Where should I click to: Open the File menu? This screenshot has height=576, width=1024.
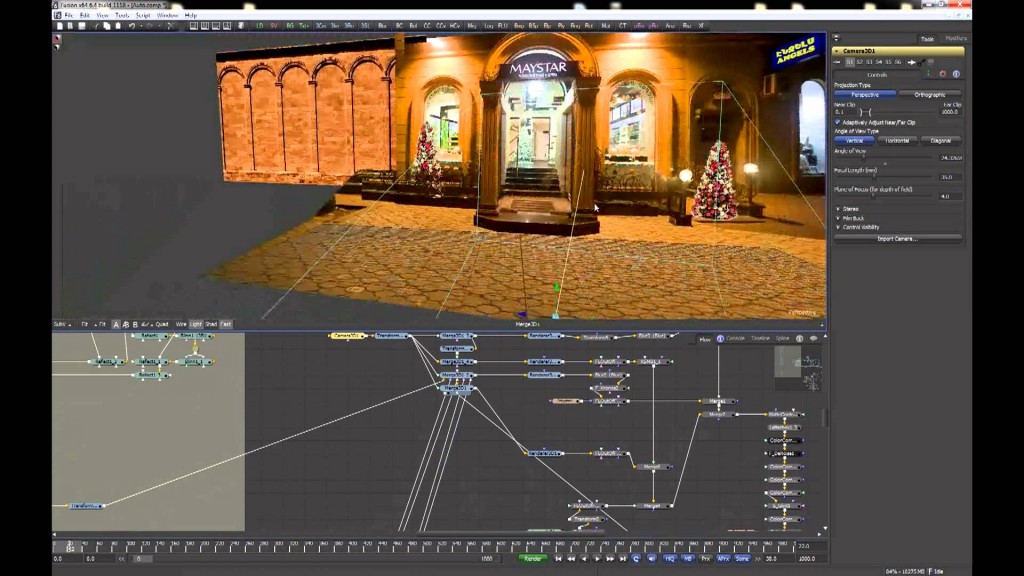[69, 15]
